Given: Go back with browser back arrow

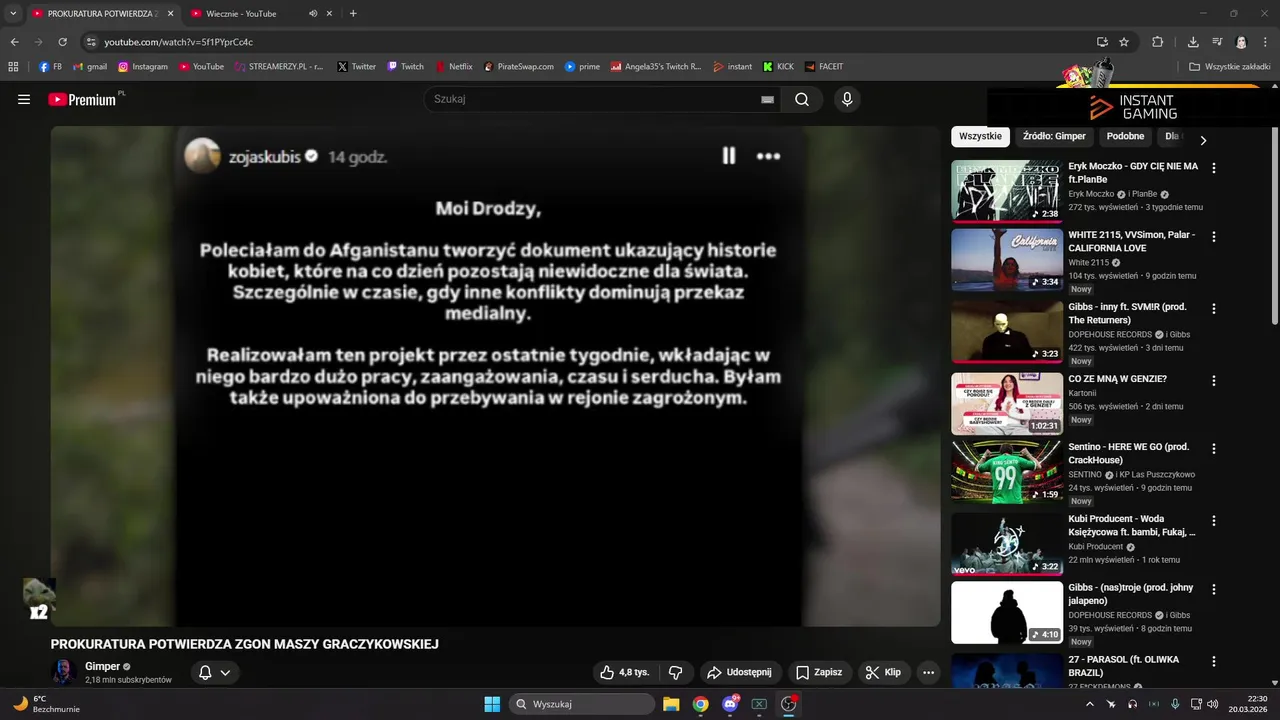Looking at the screenshot, I should click(x=14, y=42).
